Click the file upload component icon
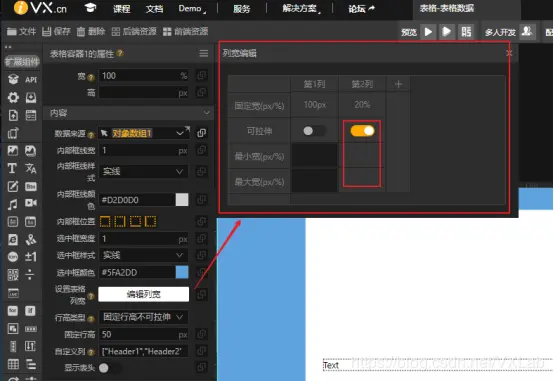554x381 pixels. [13, 115]
